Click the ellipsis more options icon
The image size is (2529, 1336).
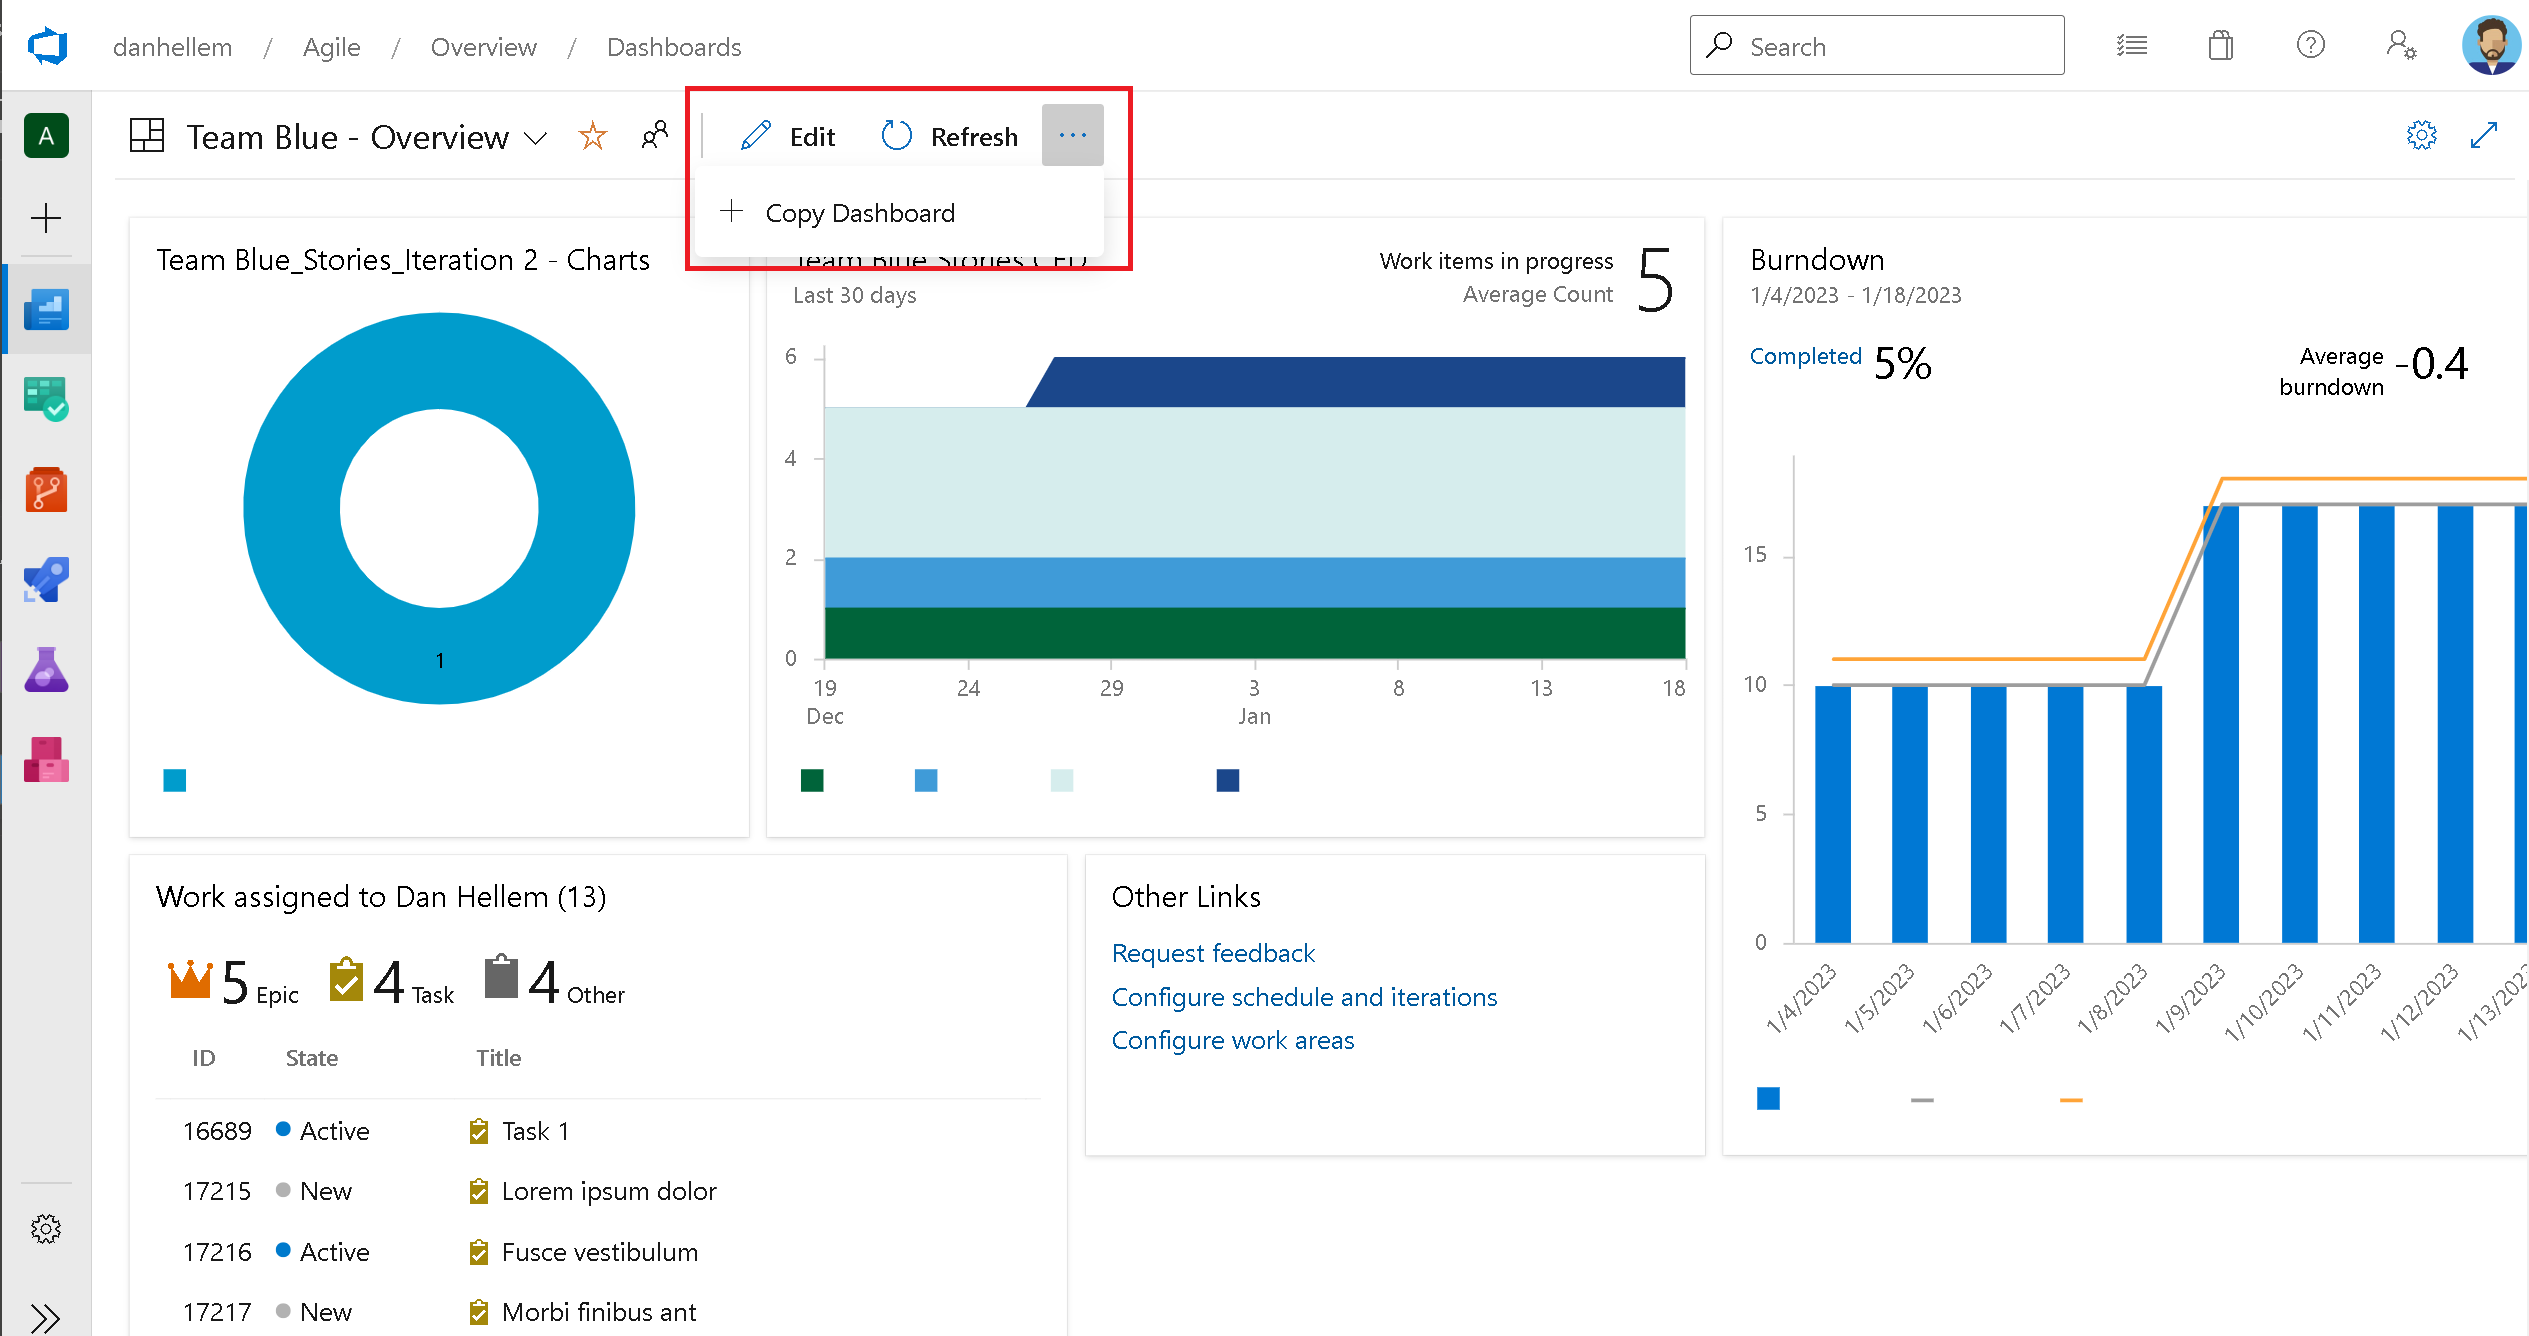[x=1074, y=135]
